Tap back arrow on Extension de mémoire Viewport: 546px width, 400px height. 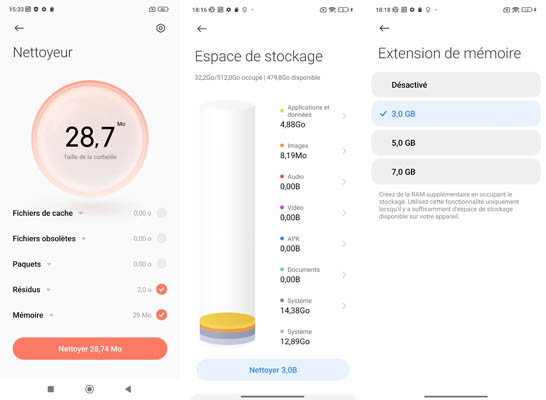[x=384, y=28]
